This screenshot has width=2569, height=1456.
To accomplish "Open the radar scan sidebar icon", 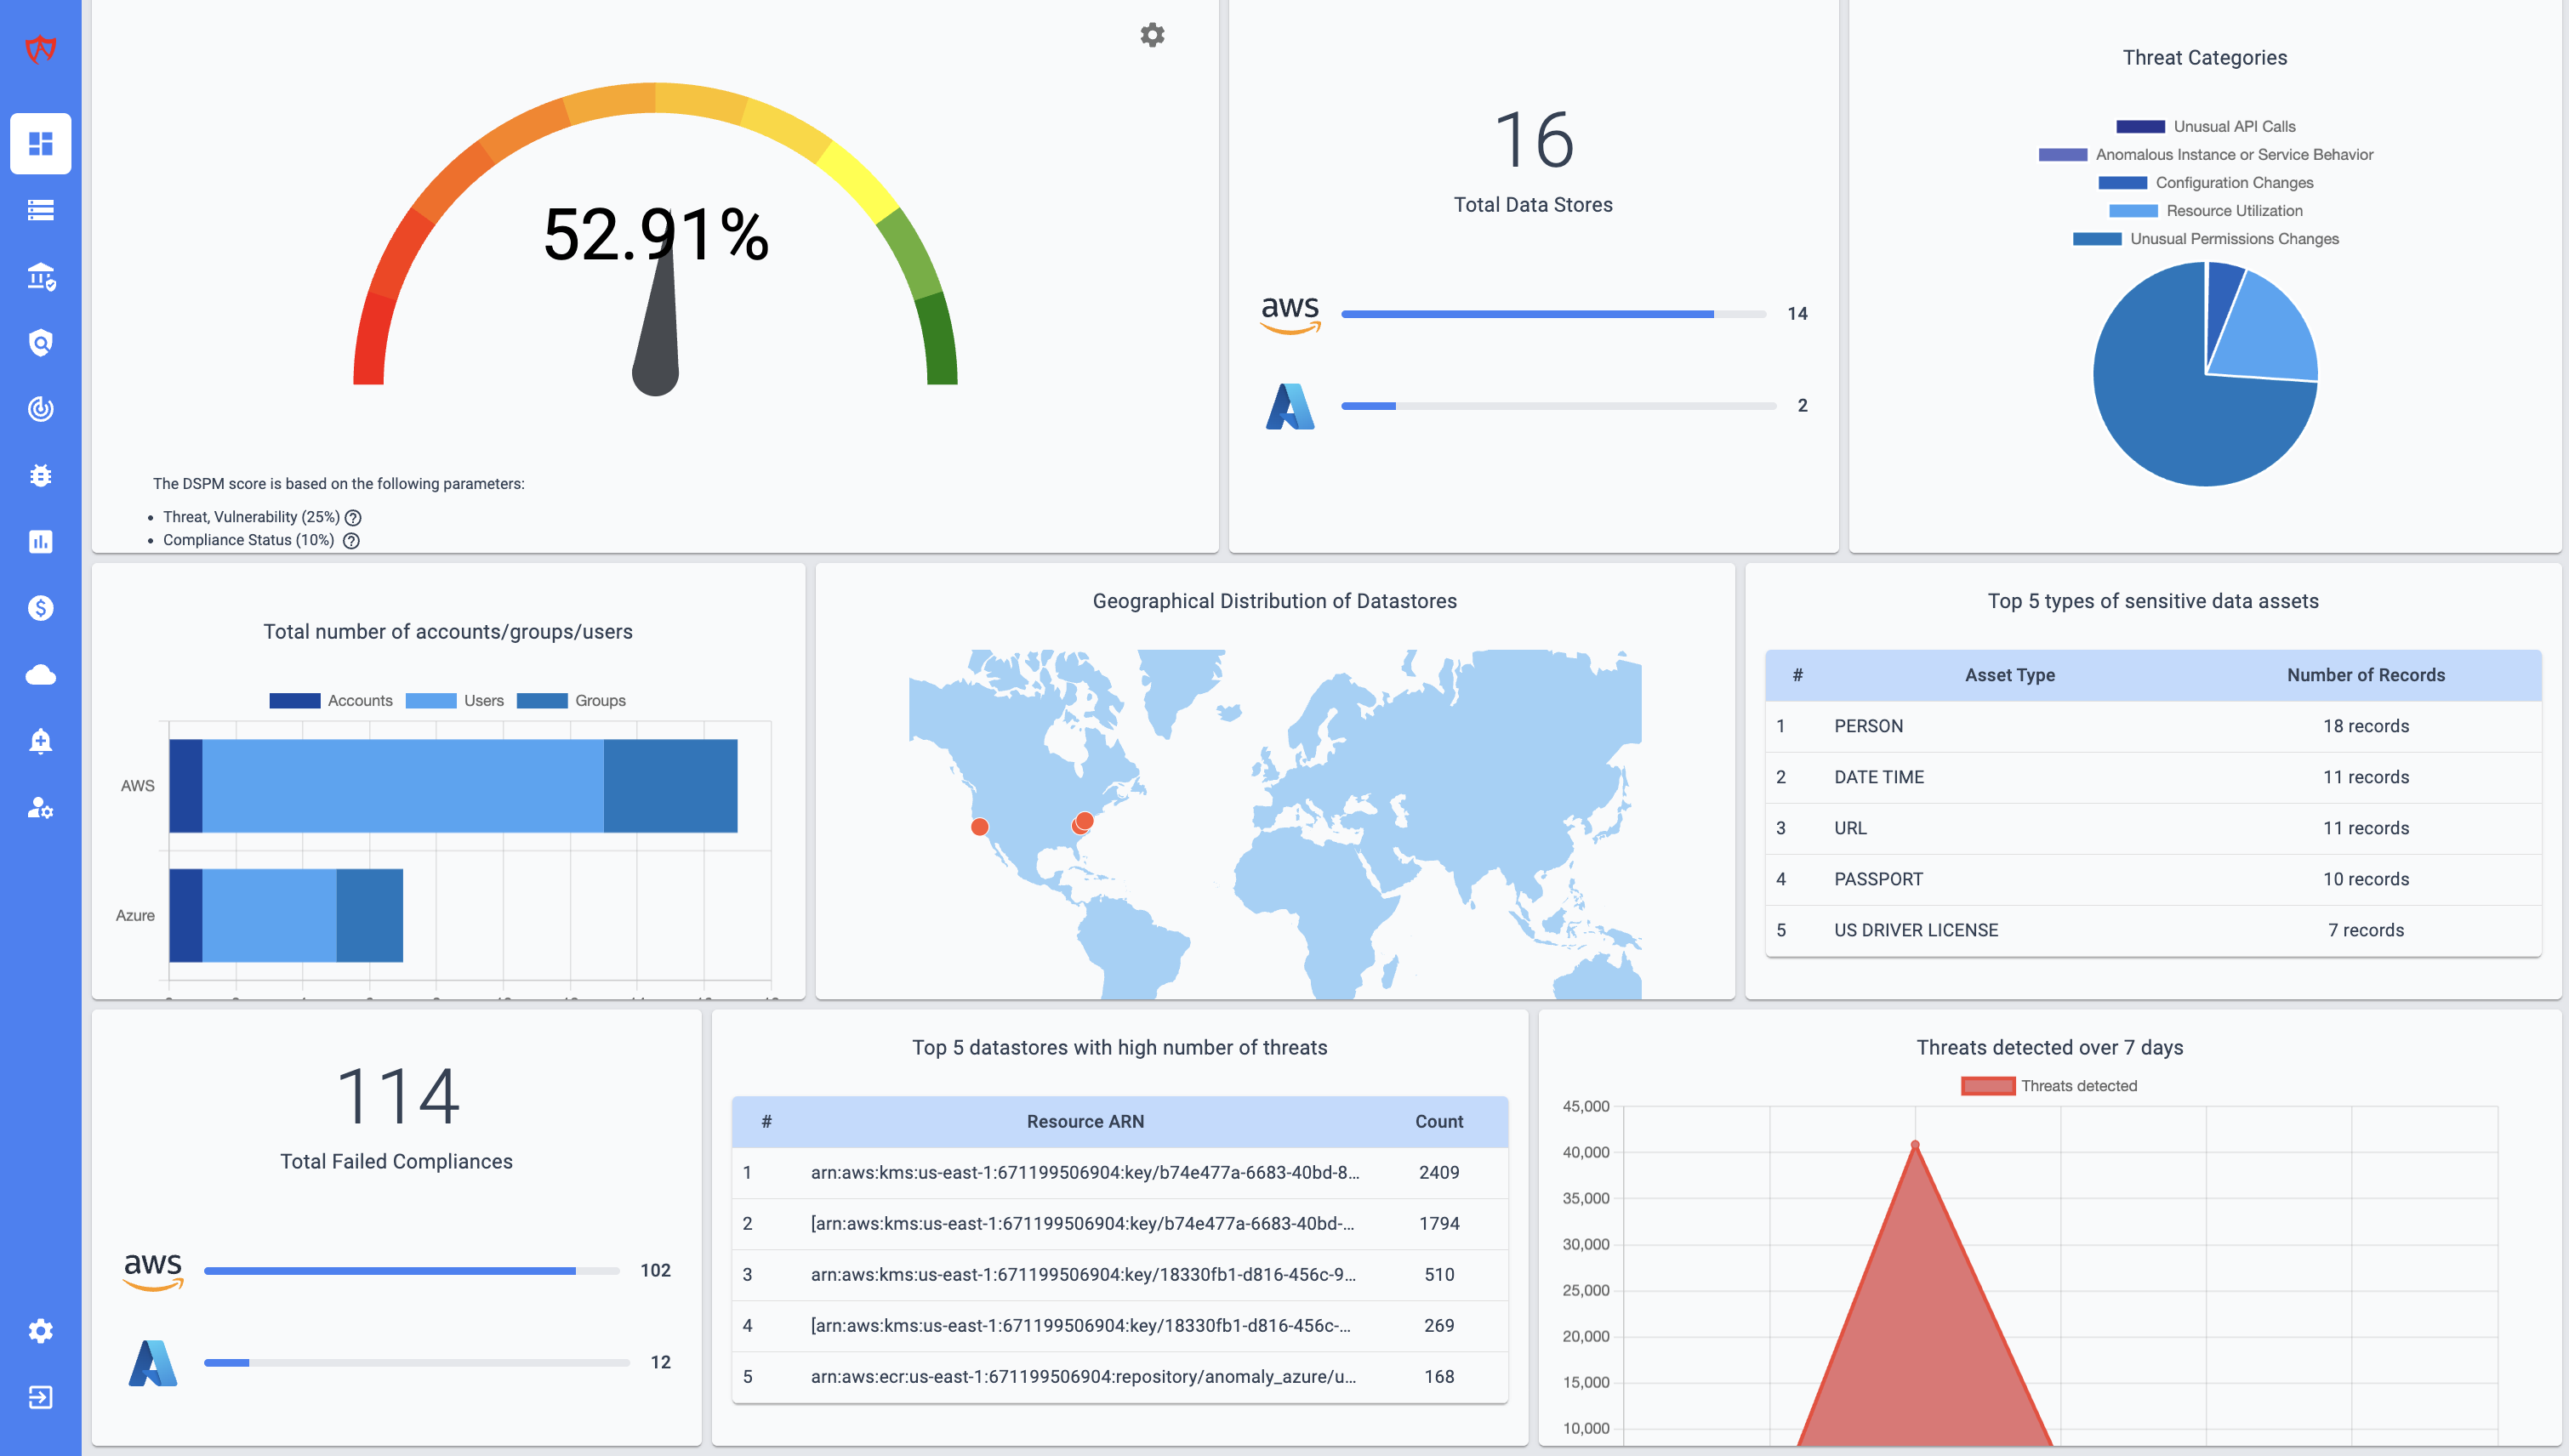I will point(40,409).
